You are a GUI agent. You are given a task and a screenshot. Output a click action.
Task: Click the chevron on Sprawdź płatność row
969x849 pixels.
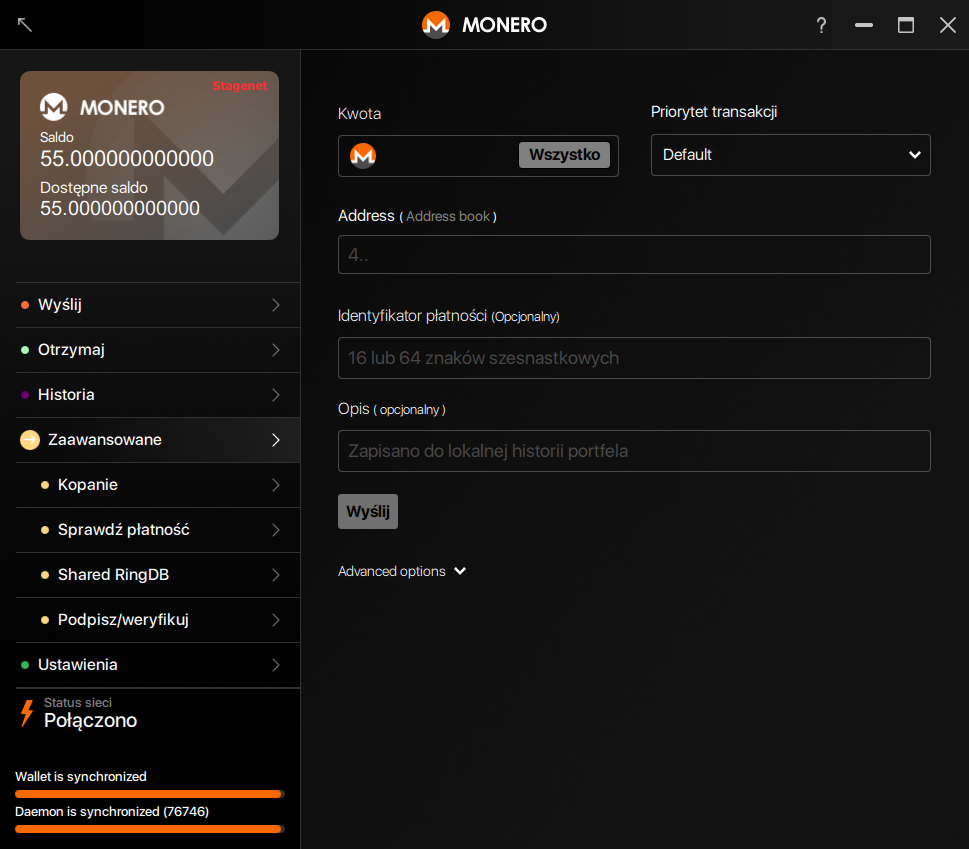pyautogui.click(x=276, y=530)
